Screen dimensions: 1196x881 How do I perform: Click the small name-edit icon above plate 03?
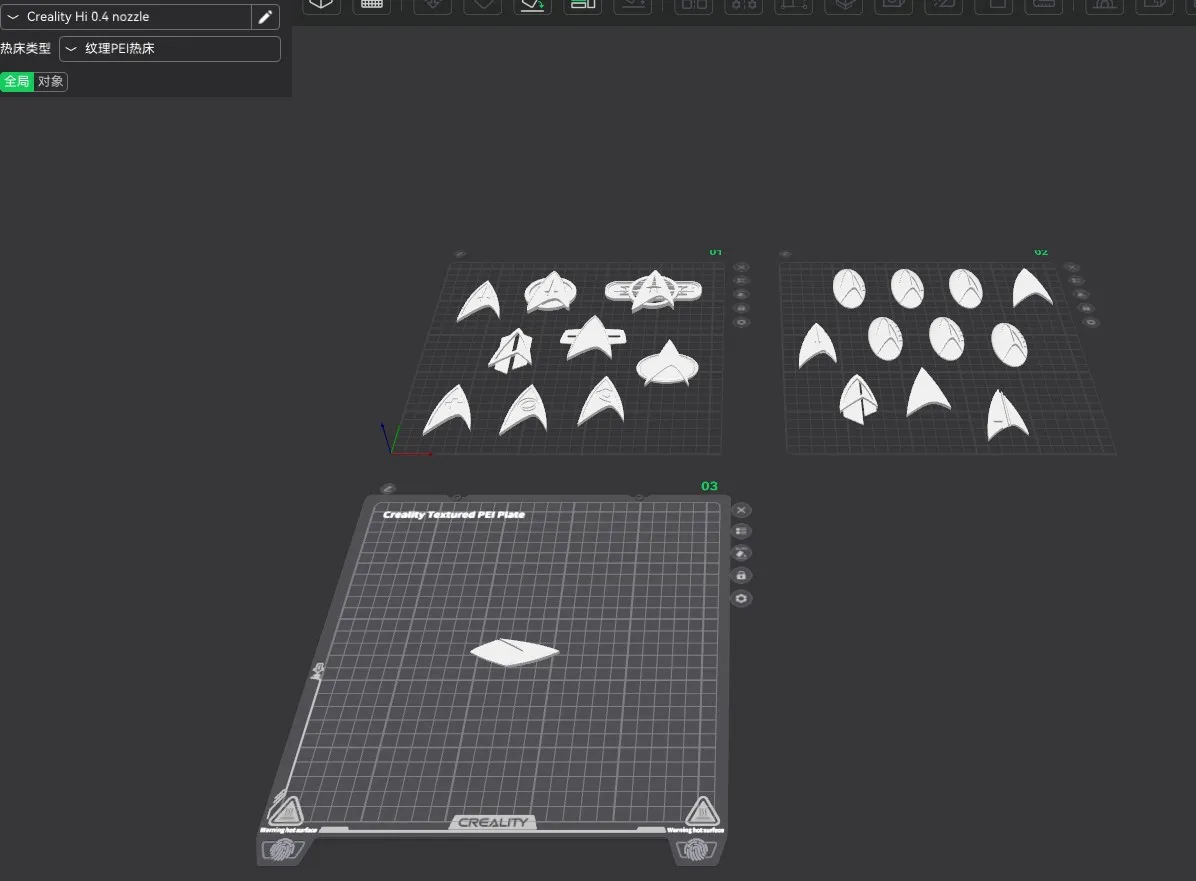tap(388, 488)
